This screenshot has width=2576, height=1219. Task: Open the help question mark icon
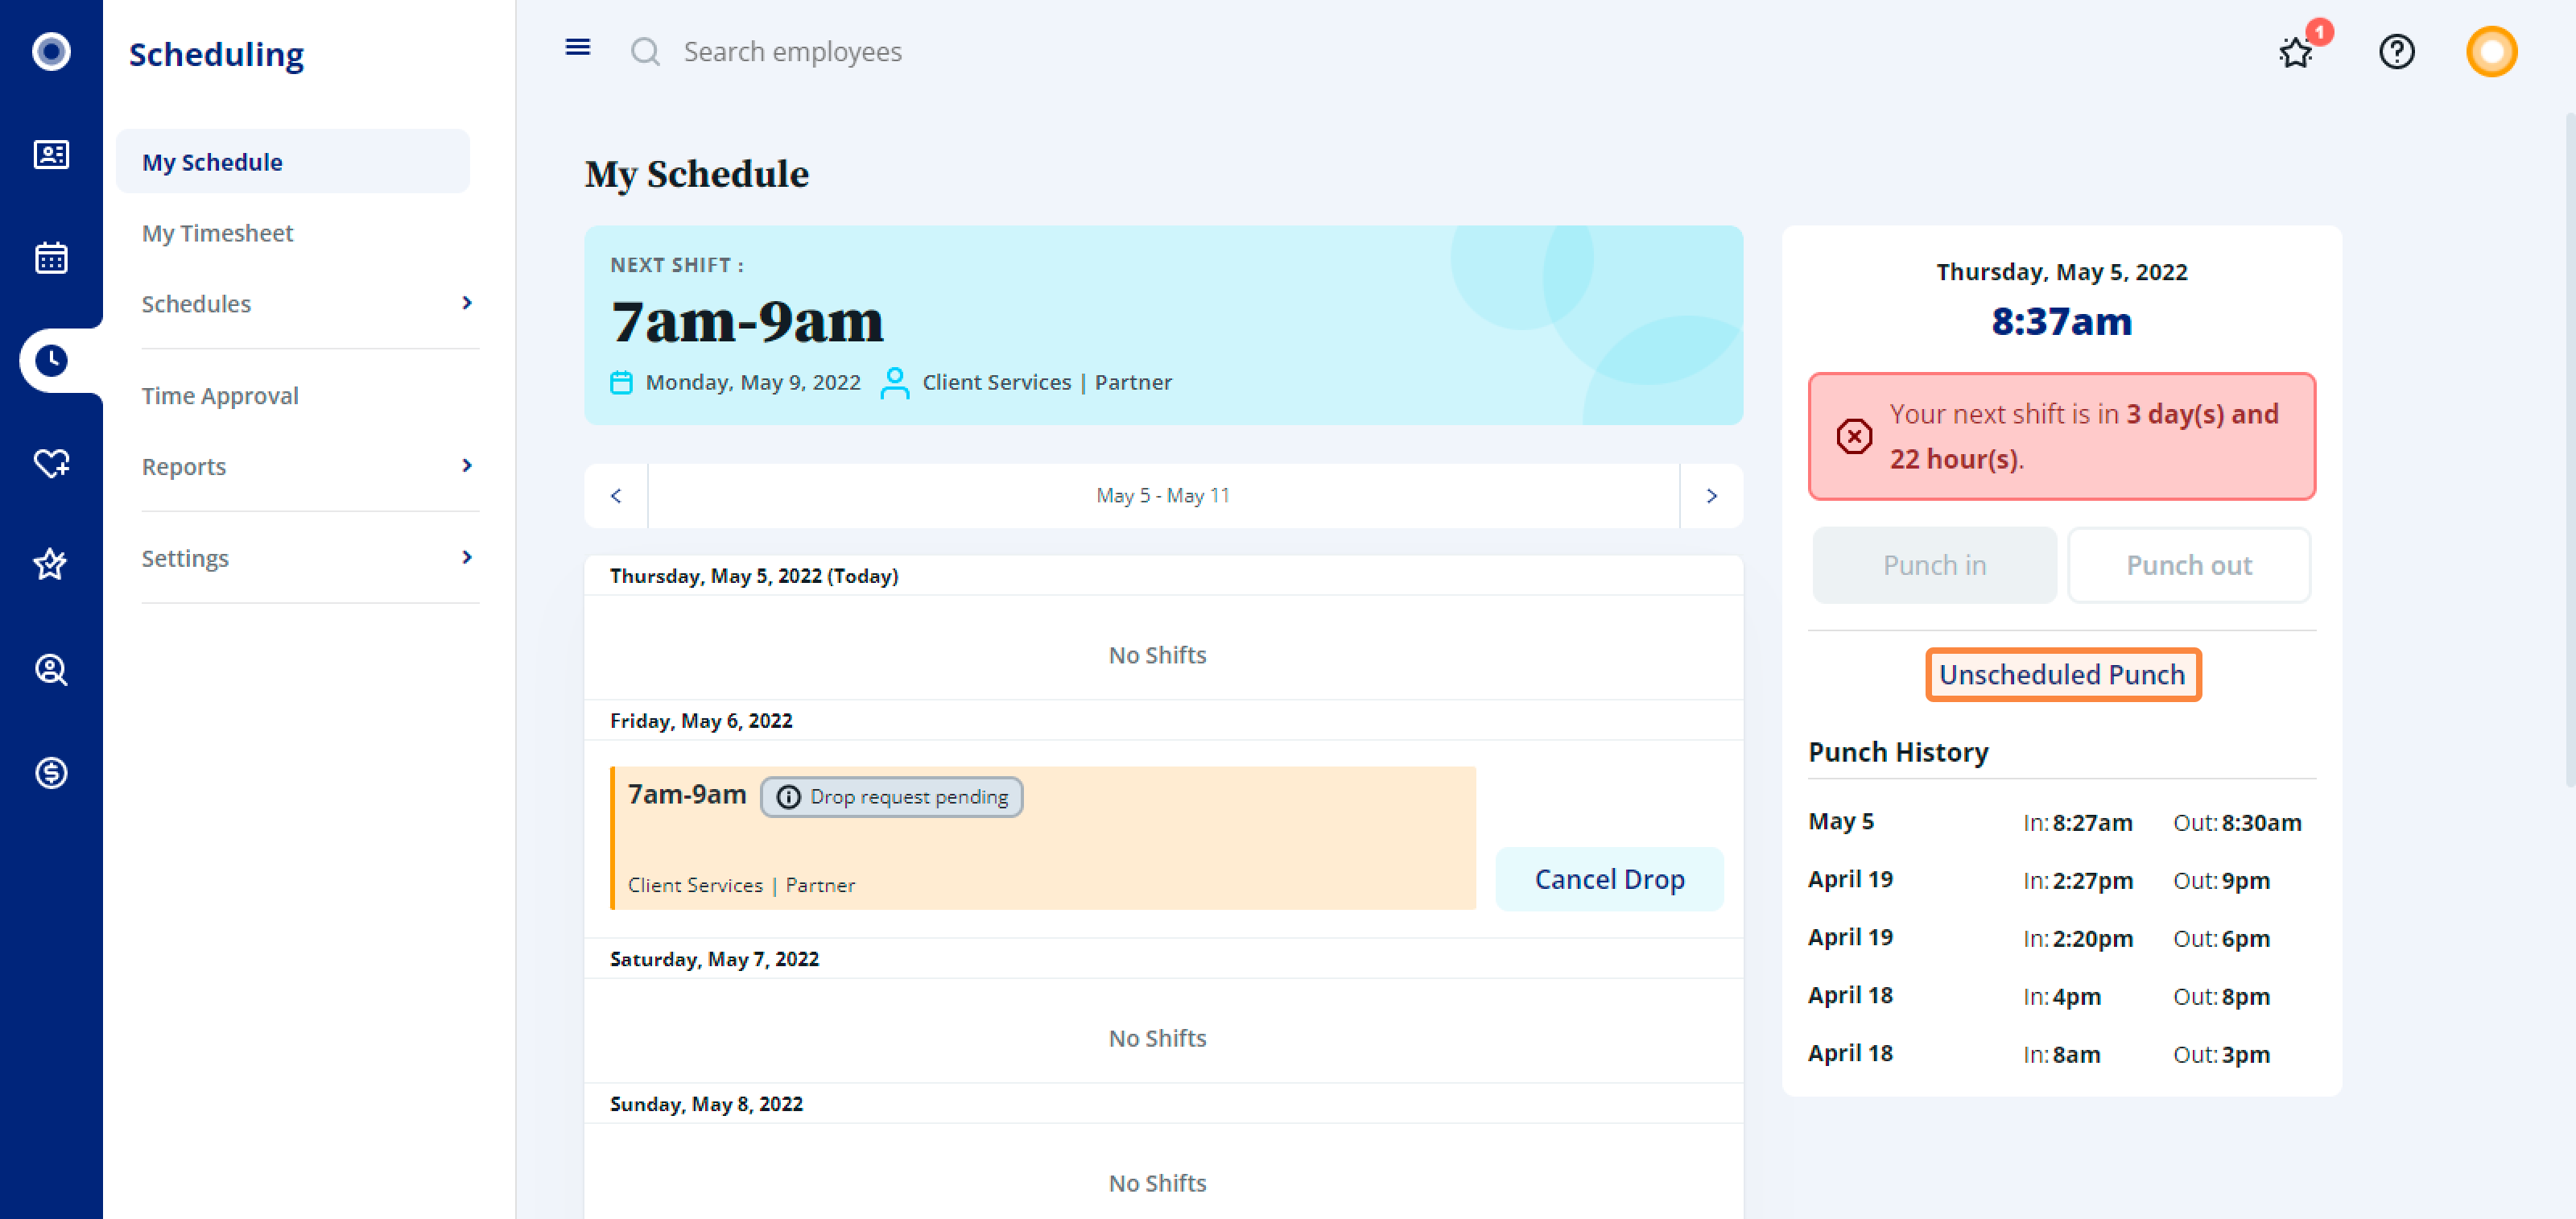(2397, 51)
